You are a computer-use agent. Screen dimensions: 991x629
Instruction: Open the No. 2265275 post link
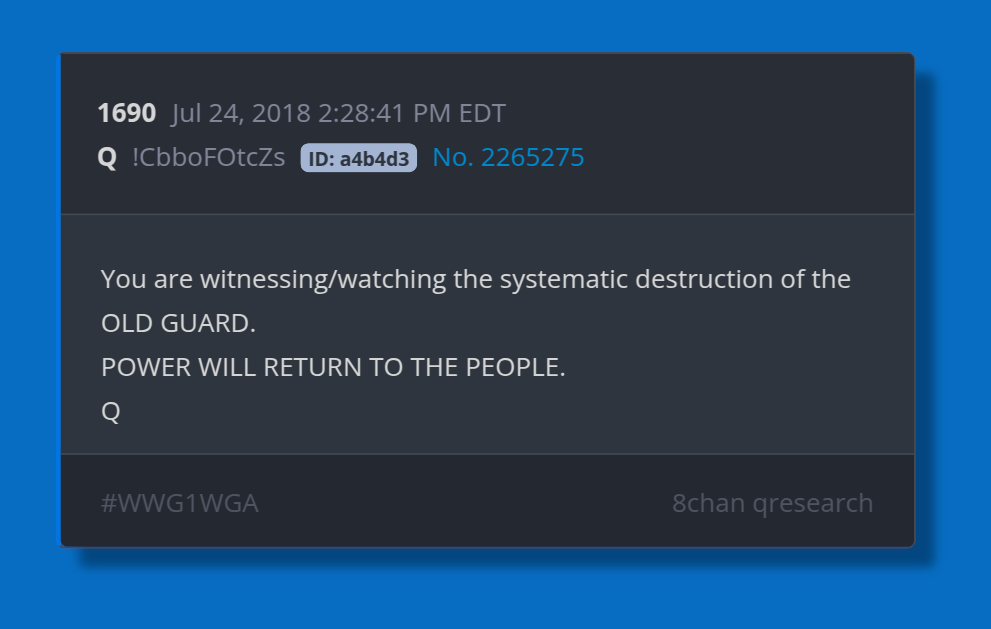[508, 158]
